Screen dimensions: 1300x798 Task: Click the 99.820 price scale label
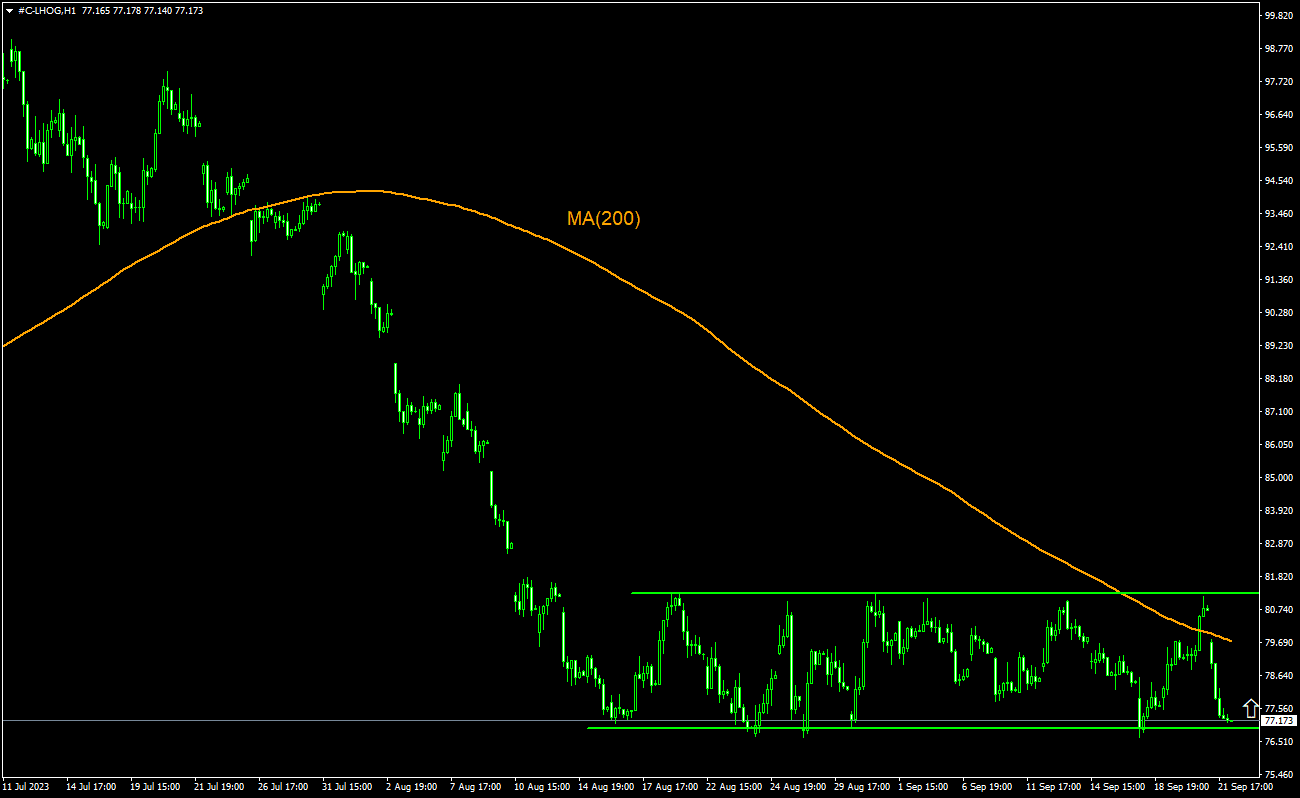(x=1279, y=16)
